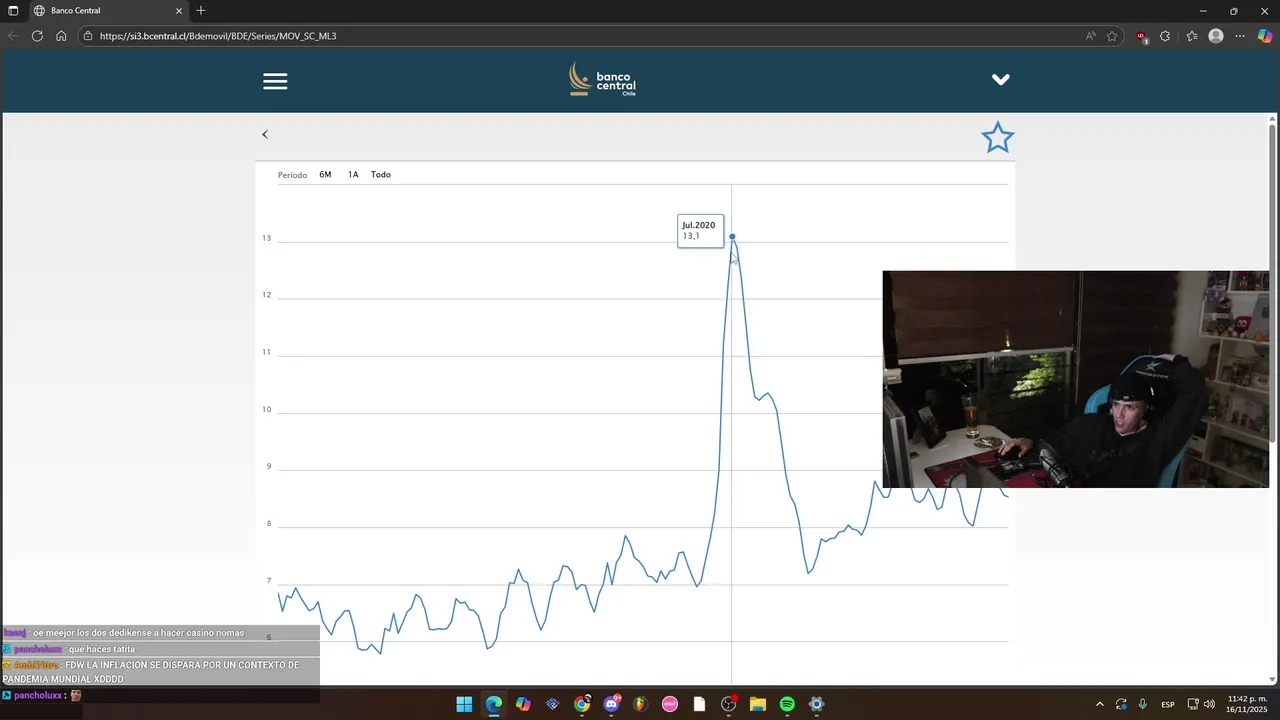Show hidden system tray icons
1280x720 pixels.
point(1100,704)
